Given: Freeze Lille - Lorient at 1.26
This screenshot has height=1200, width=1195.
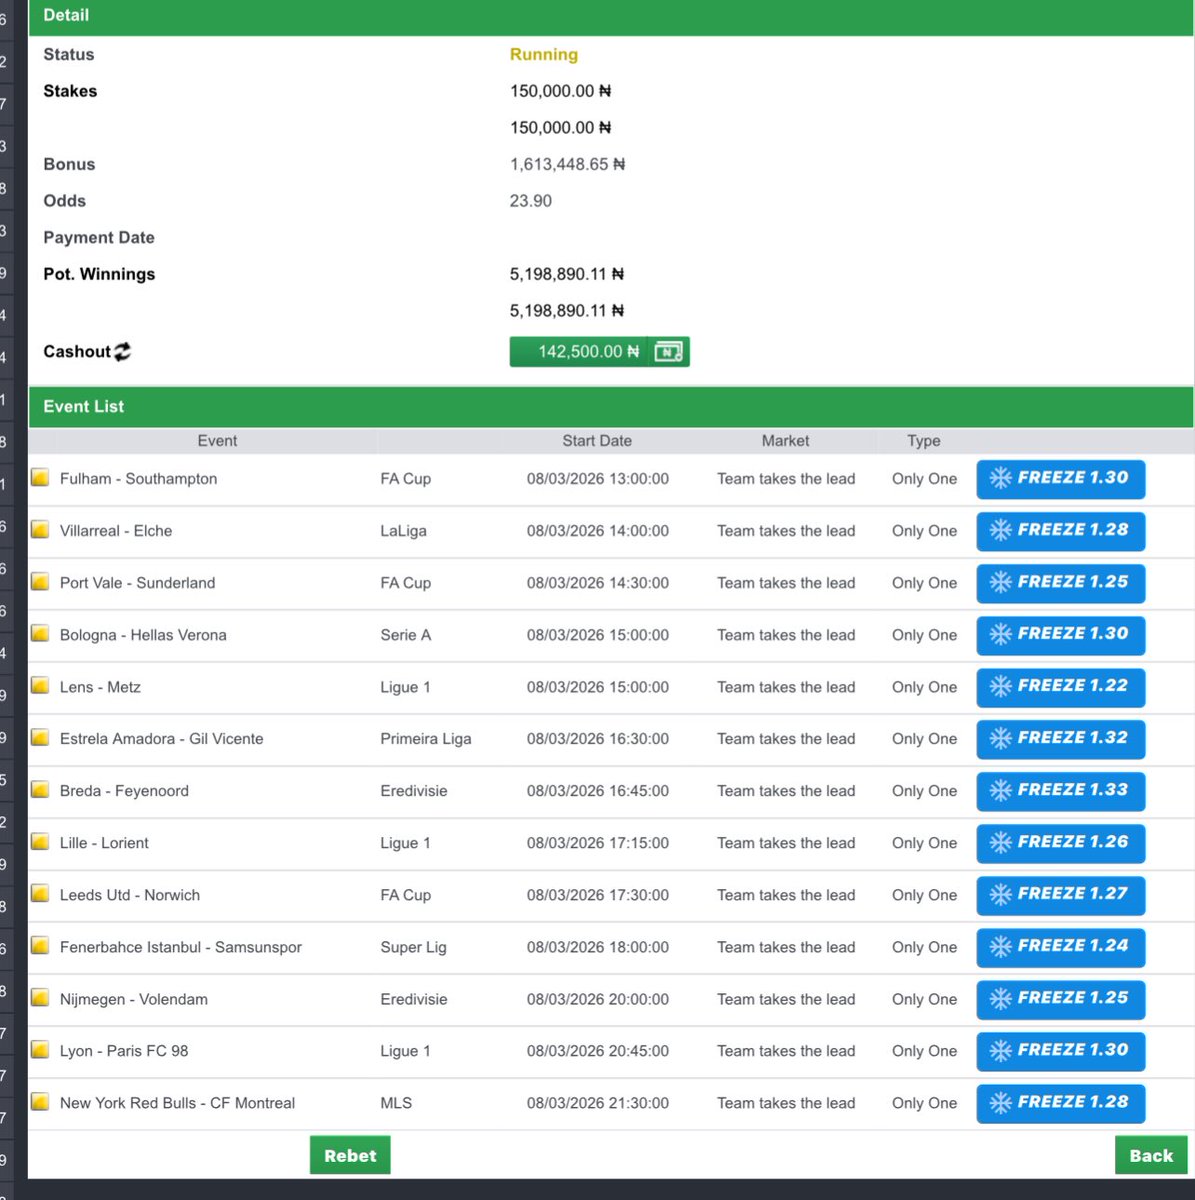Looking at the screenshot, I should [x=1060, y=843].
